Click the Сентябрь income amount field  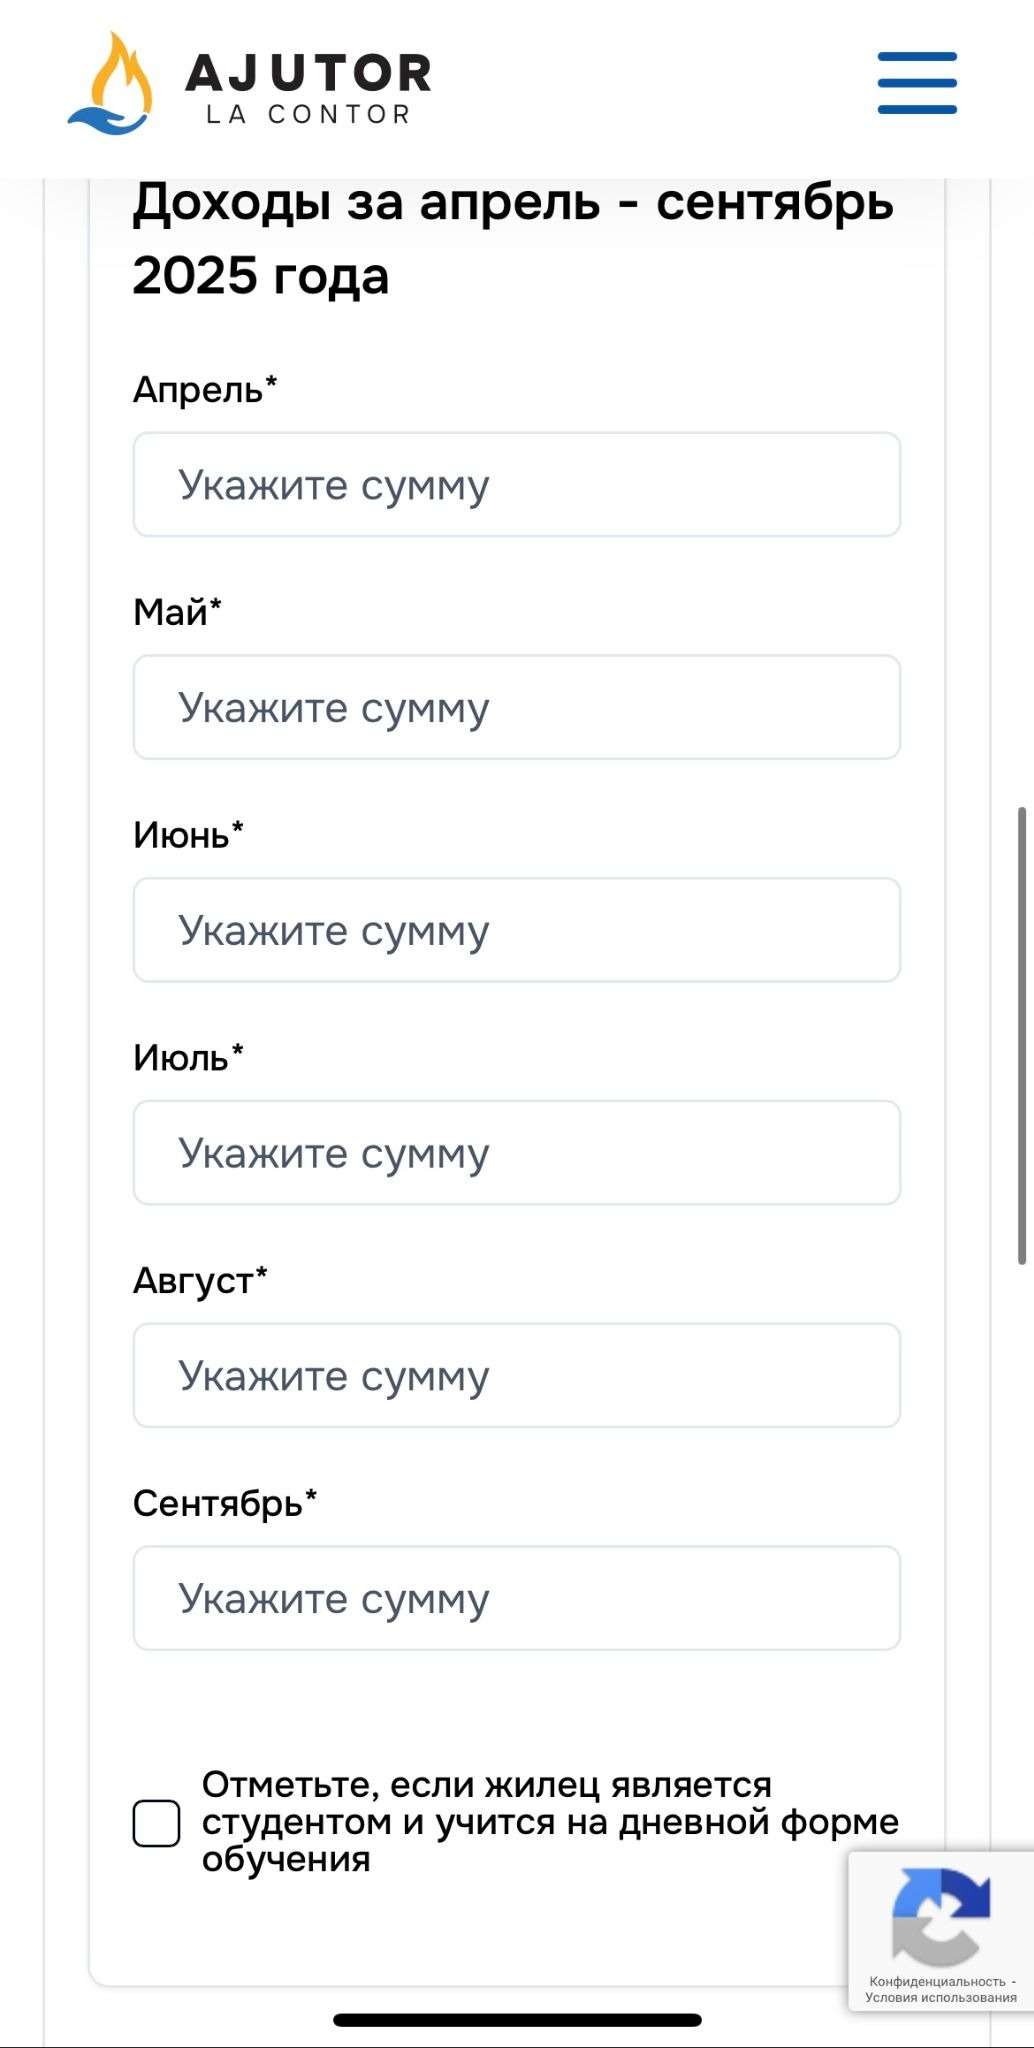click(517, 1599)
